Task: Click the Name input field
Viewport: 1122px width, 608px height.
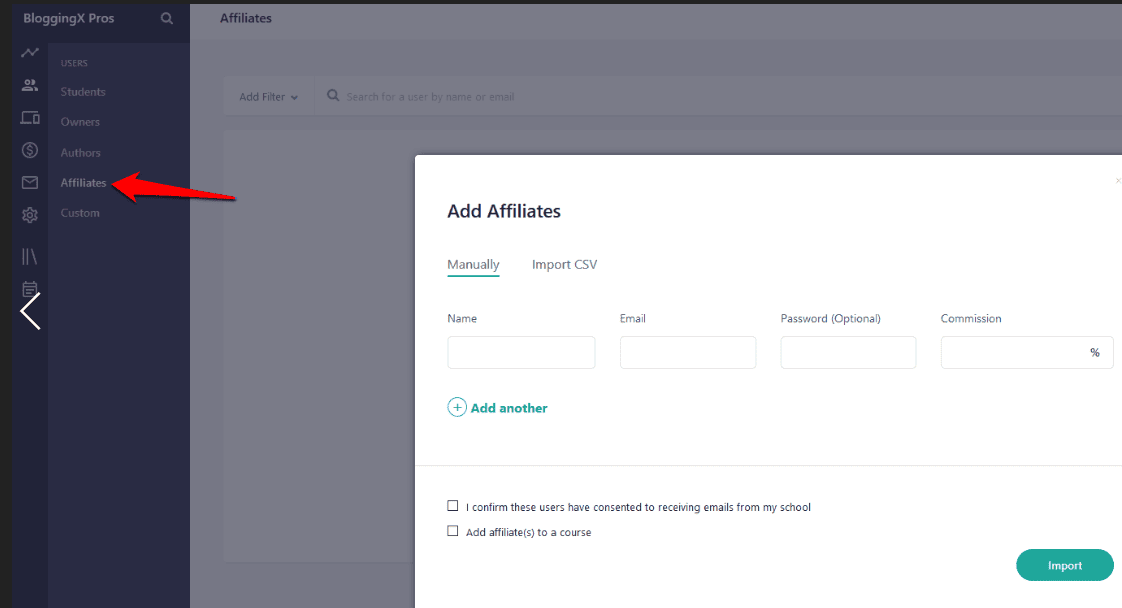Action: pos(521,352)
